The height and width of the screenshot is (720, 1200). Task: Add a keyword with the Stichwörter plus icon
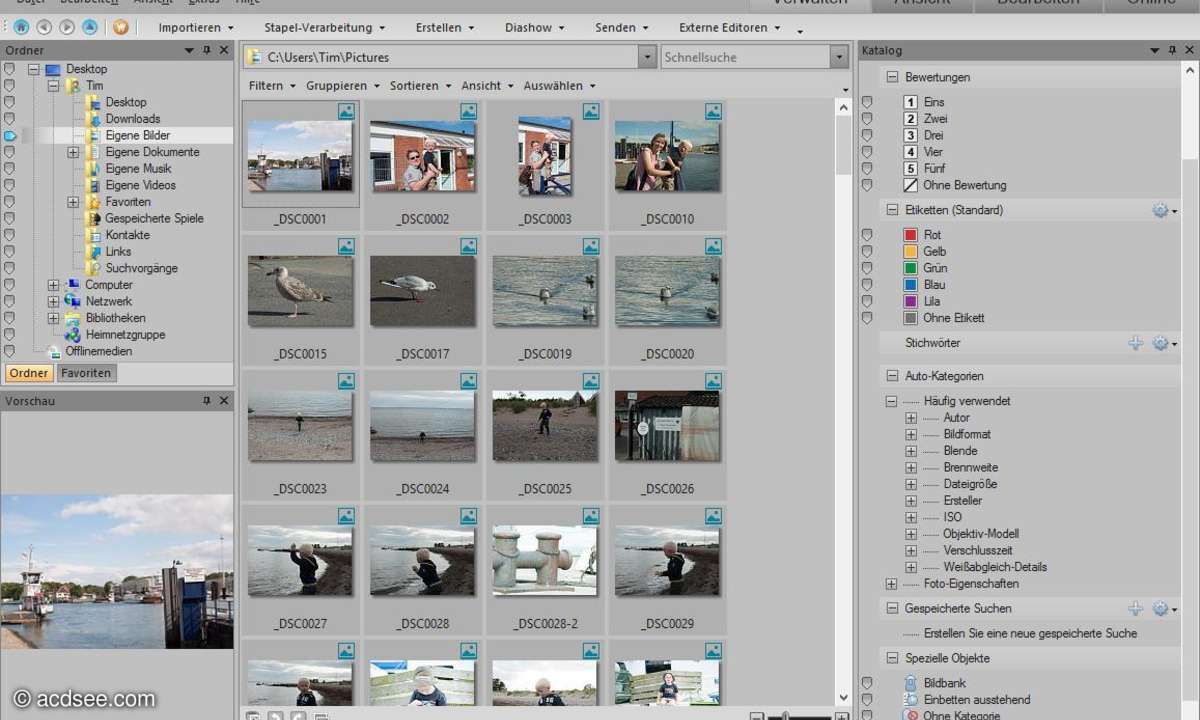tap(1135, 343)
